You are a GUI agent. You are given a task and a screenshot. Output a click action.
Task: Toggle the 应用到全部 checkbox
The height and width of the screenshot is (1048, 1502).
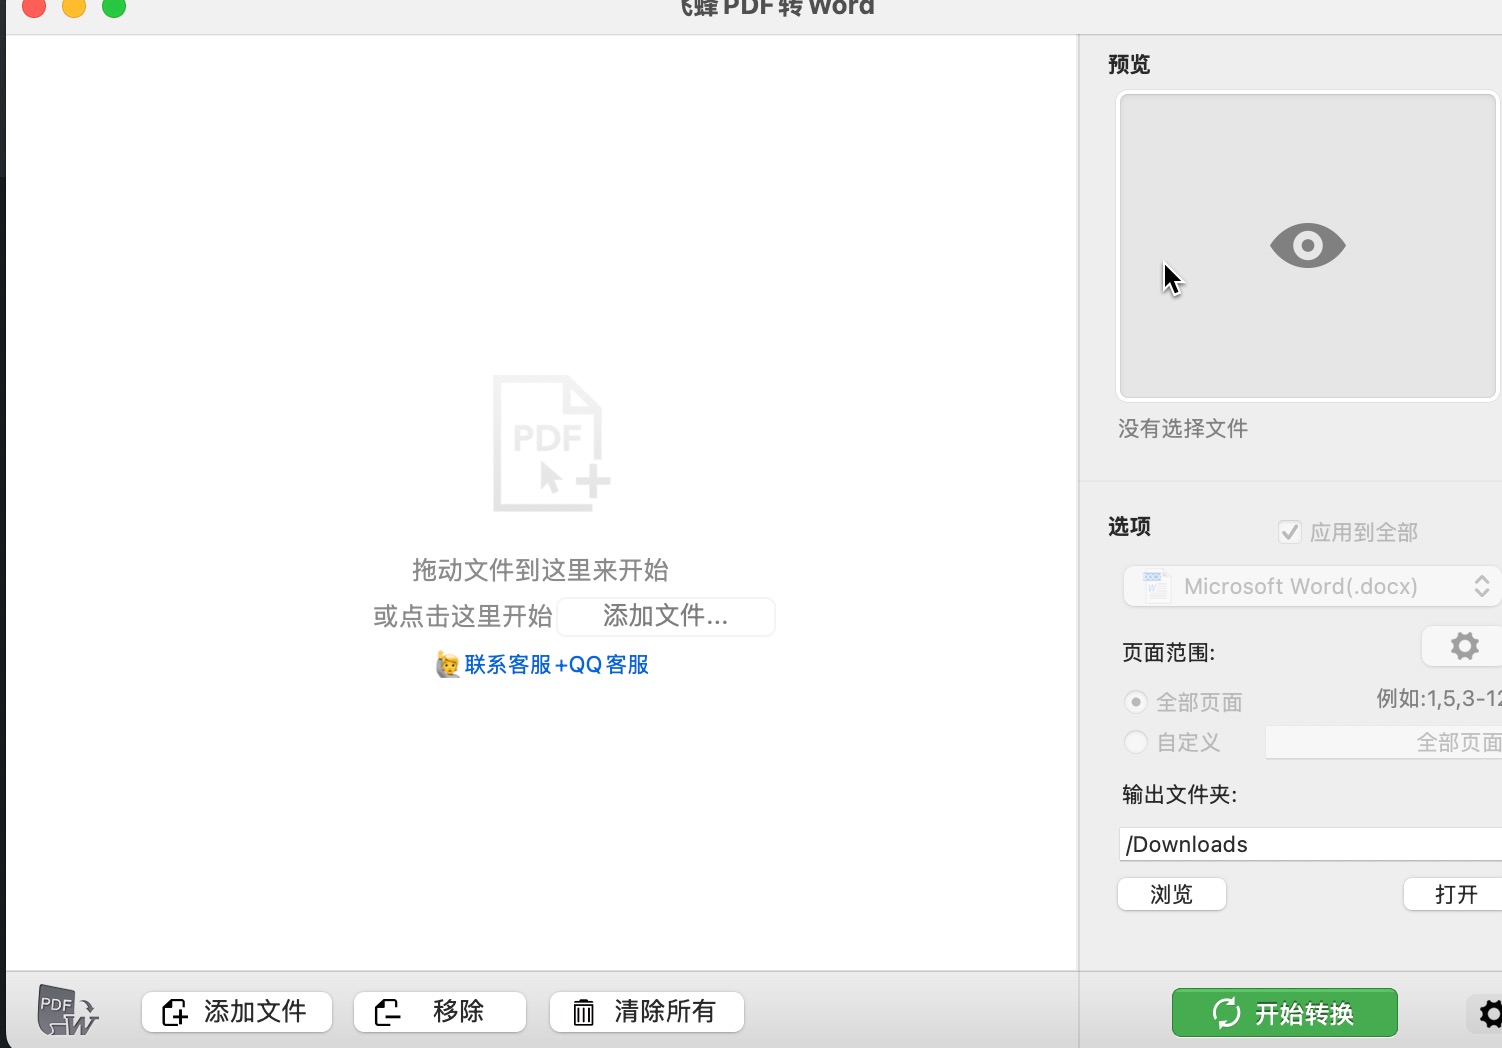[1289, 532]
